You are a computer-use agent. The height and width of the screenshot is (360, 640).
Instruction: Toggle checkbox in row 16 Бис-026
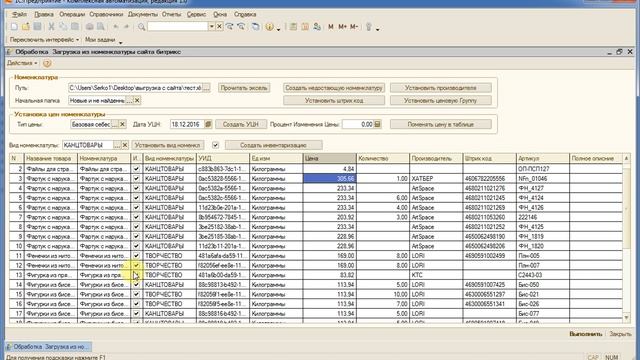point(136,304)
